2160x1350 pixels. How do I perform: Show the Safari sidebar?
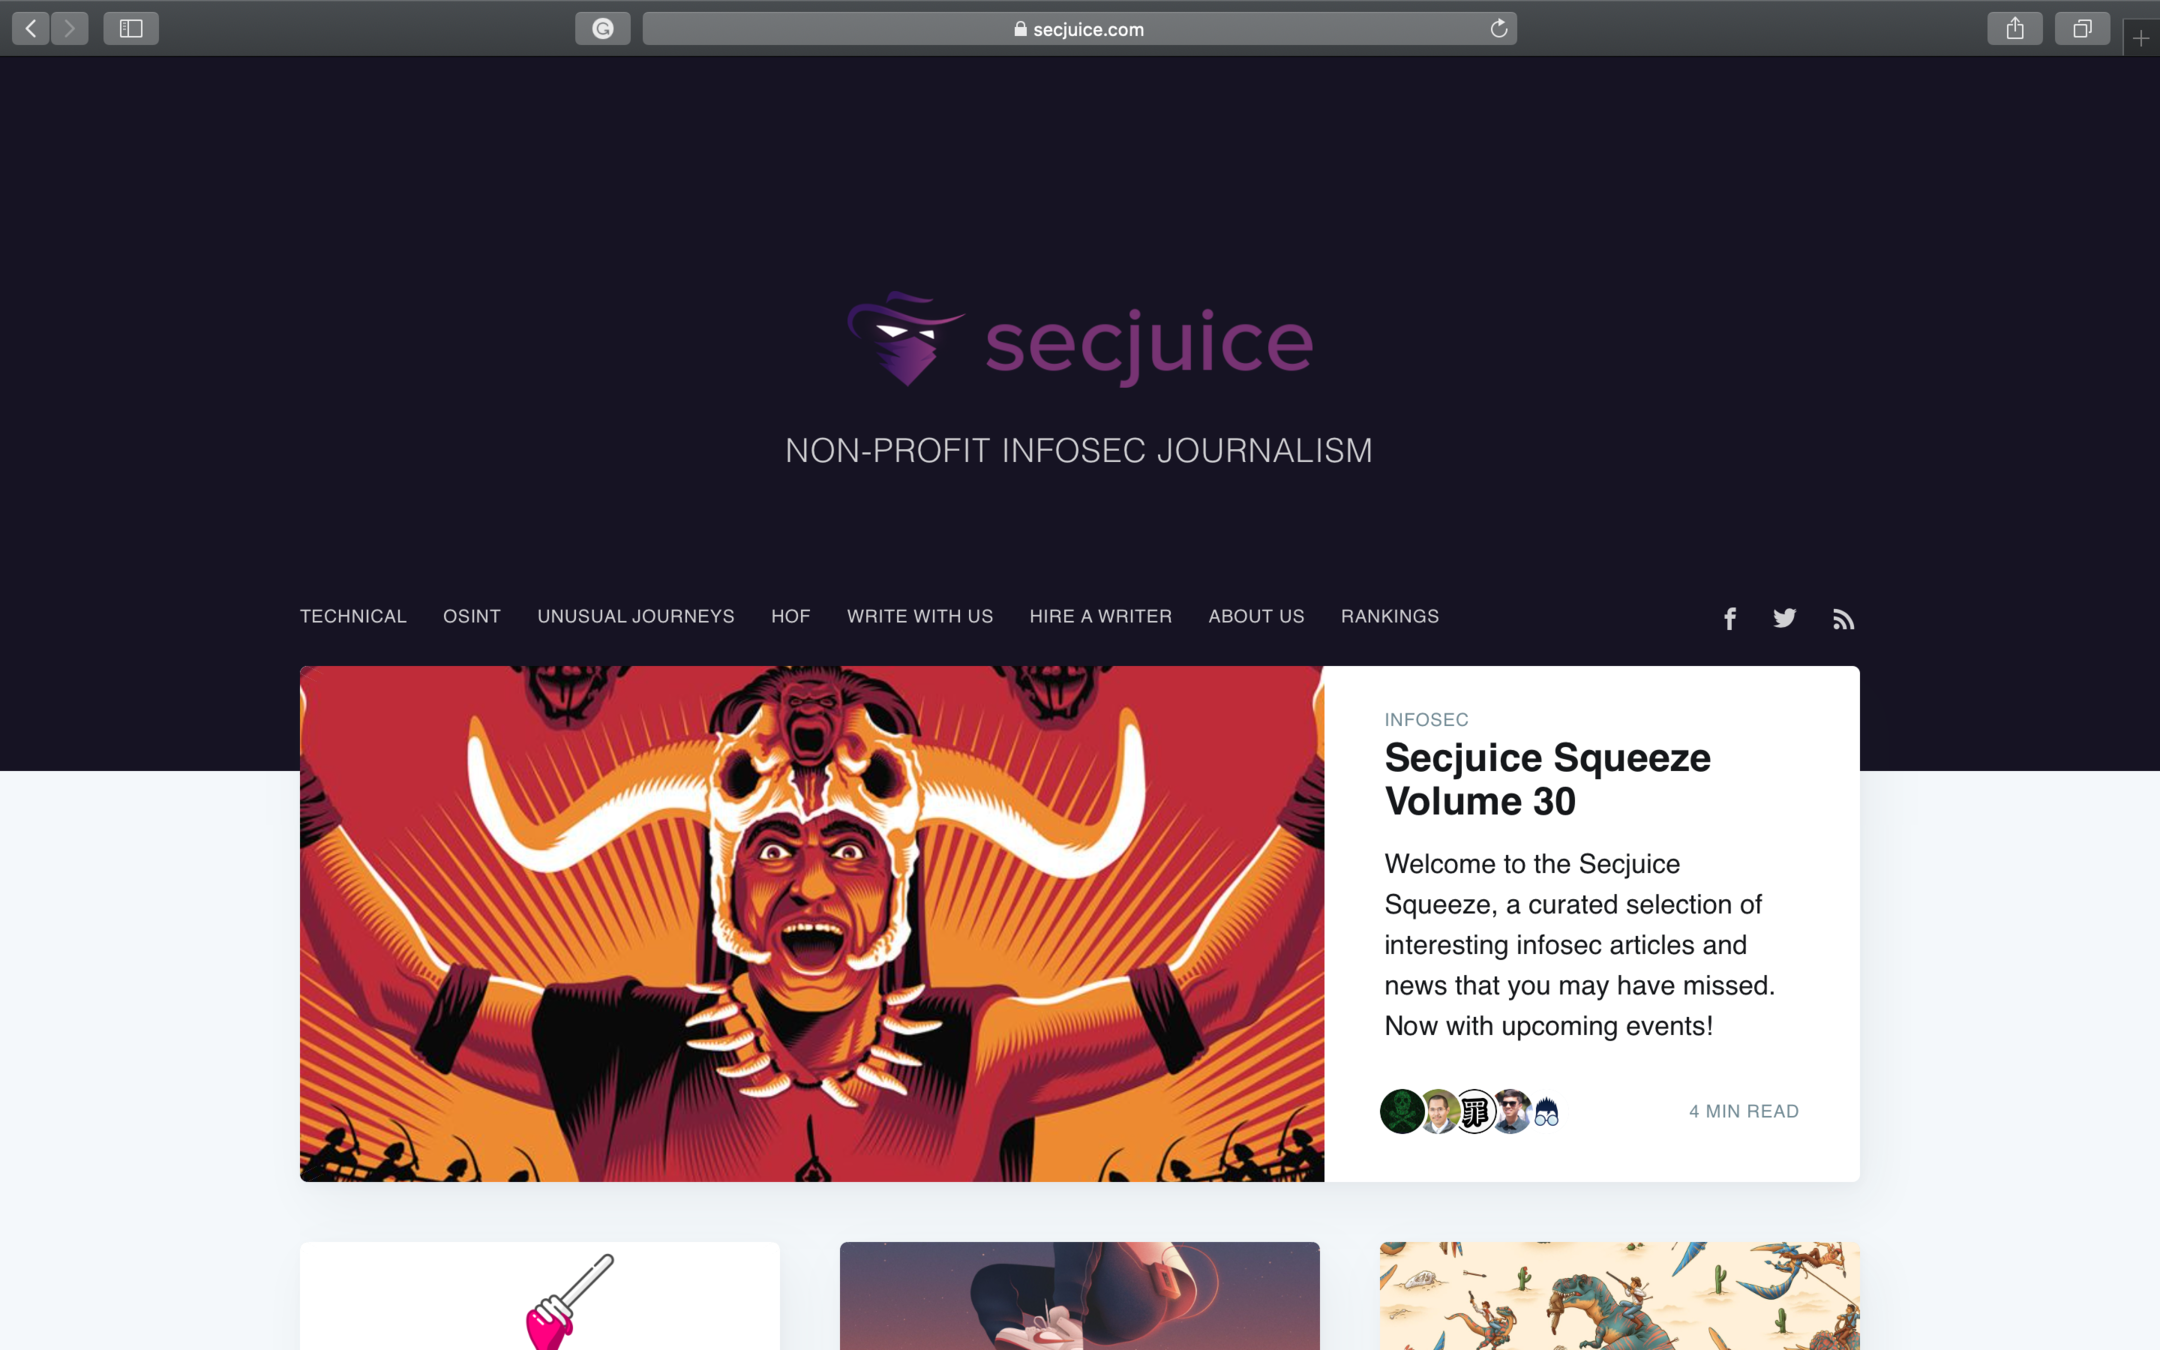pyautogui.click(x=131, y=29)
